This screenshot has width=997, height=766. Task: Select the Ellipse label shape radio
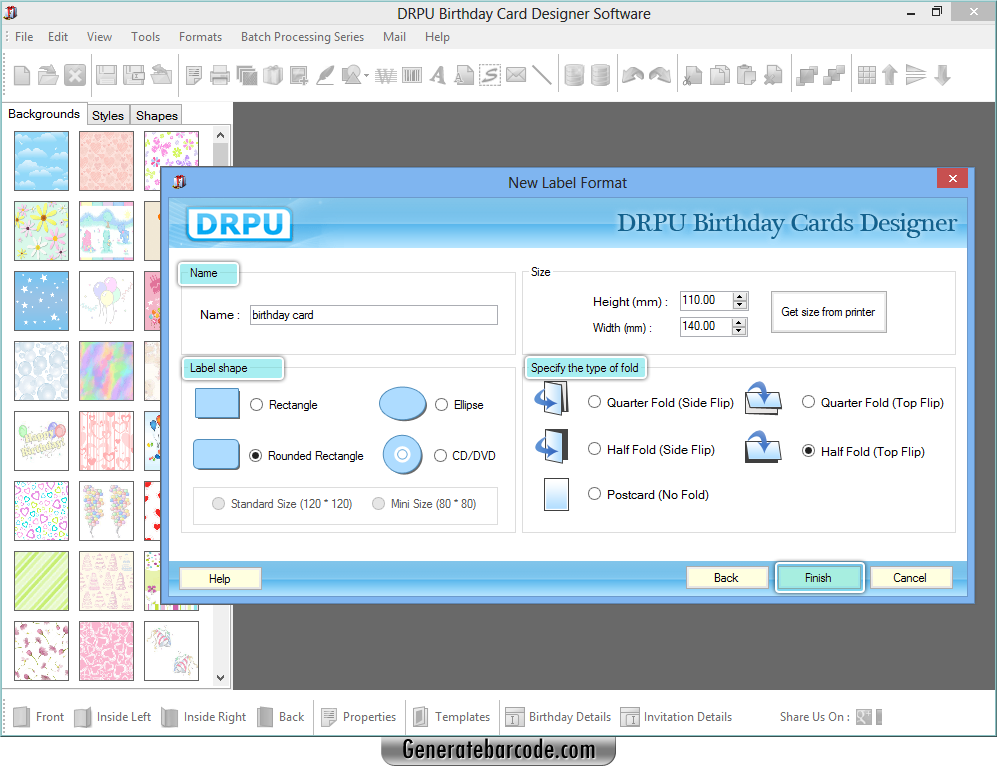tap(441, 405)
